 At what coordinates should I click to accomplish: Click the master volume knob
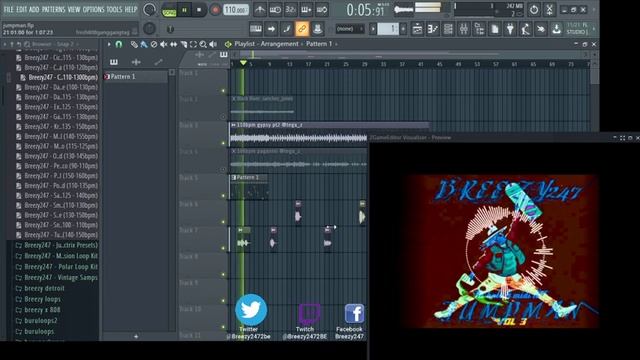pos(149,9)
